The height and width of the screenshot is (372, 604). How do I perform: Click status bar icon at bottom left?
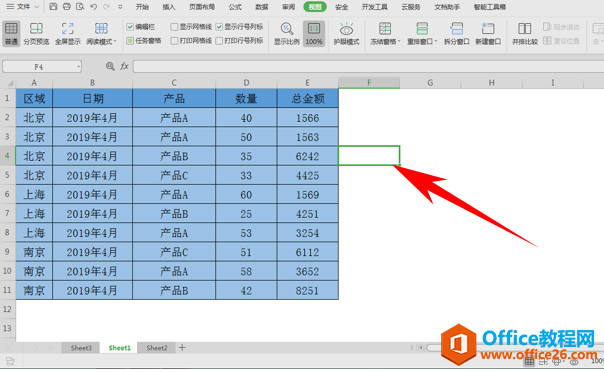(10, 362)
